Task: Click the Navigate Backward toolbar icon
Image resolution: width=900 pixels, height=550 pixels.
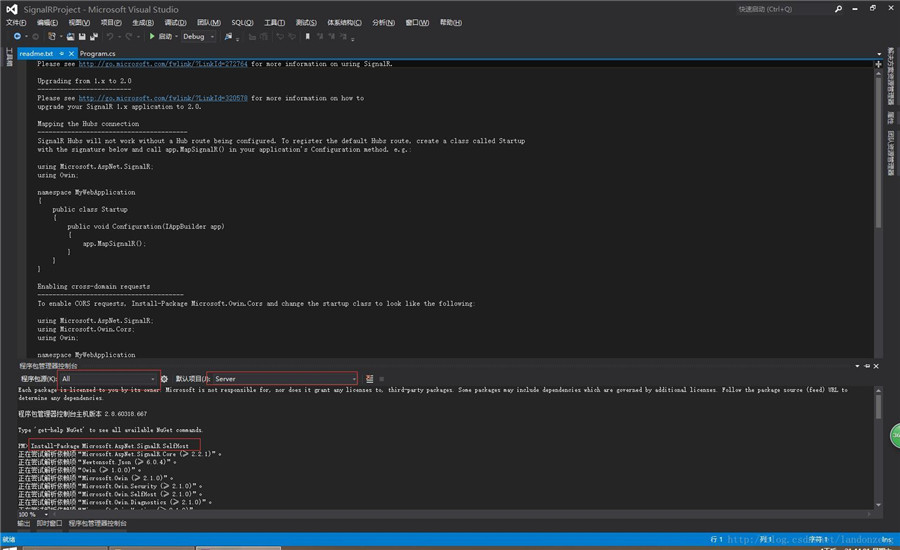Action: pyautogui.click(x=17, y=37)
